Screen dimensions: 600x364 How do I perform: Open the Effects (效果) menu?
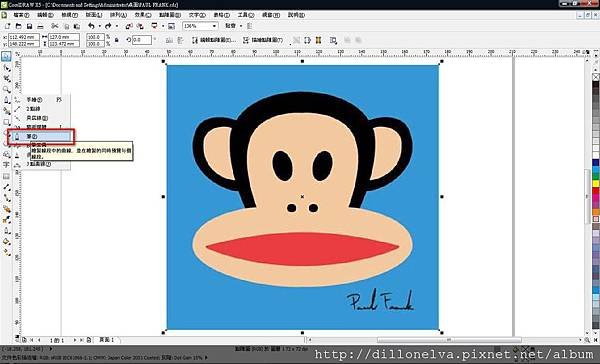coord(143,15)
